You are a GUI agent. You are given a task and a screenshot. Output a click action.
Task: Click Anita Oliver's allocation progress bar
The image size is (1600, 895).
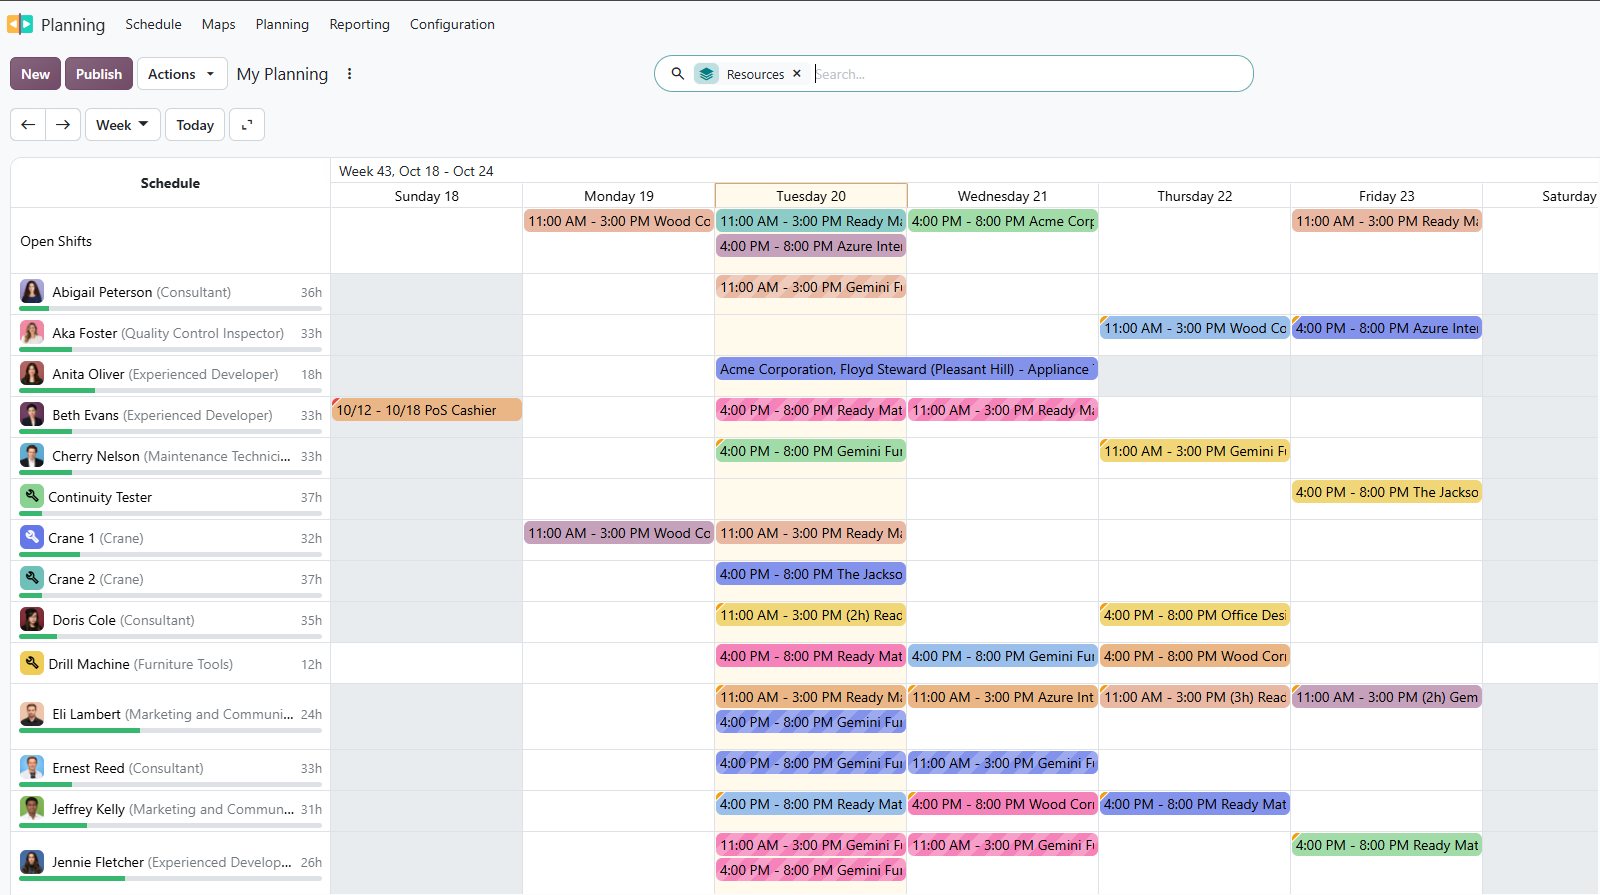tap(171, 390)
